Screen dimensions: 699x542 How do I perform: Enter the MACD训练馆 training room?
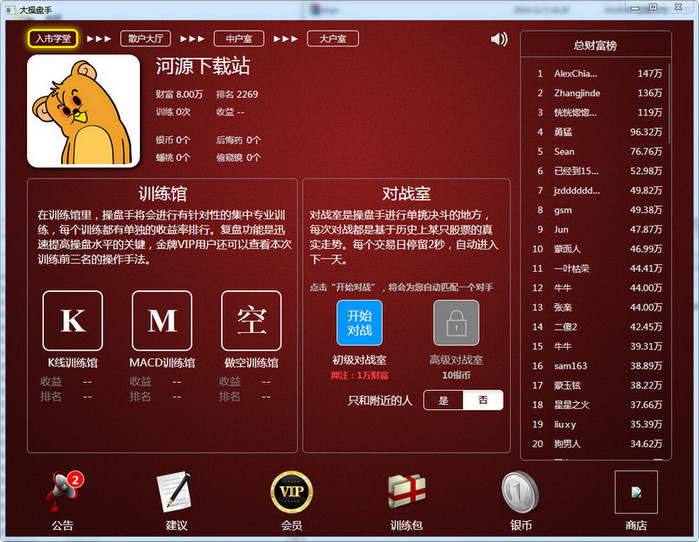[162, 321]
